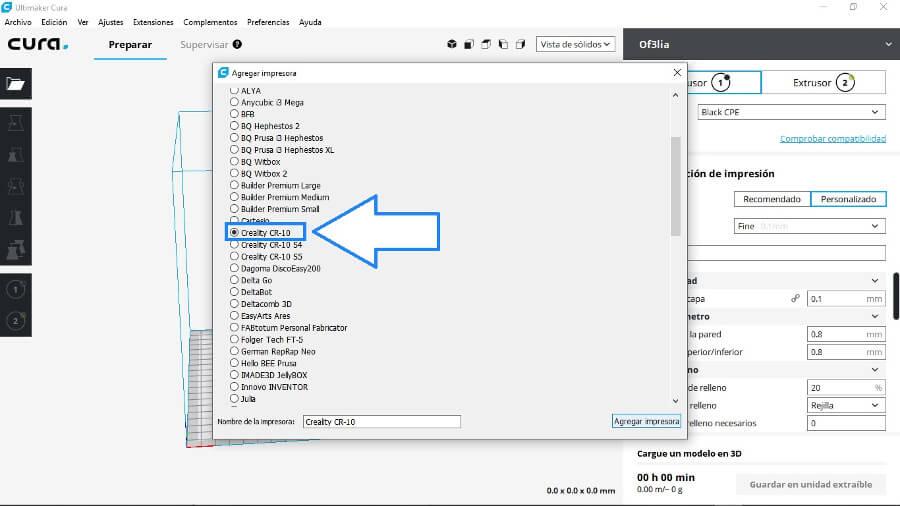Open the Comprobar compatibilidad link
The height and width of the screenshot is (506, 900).
coord(832,139)
